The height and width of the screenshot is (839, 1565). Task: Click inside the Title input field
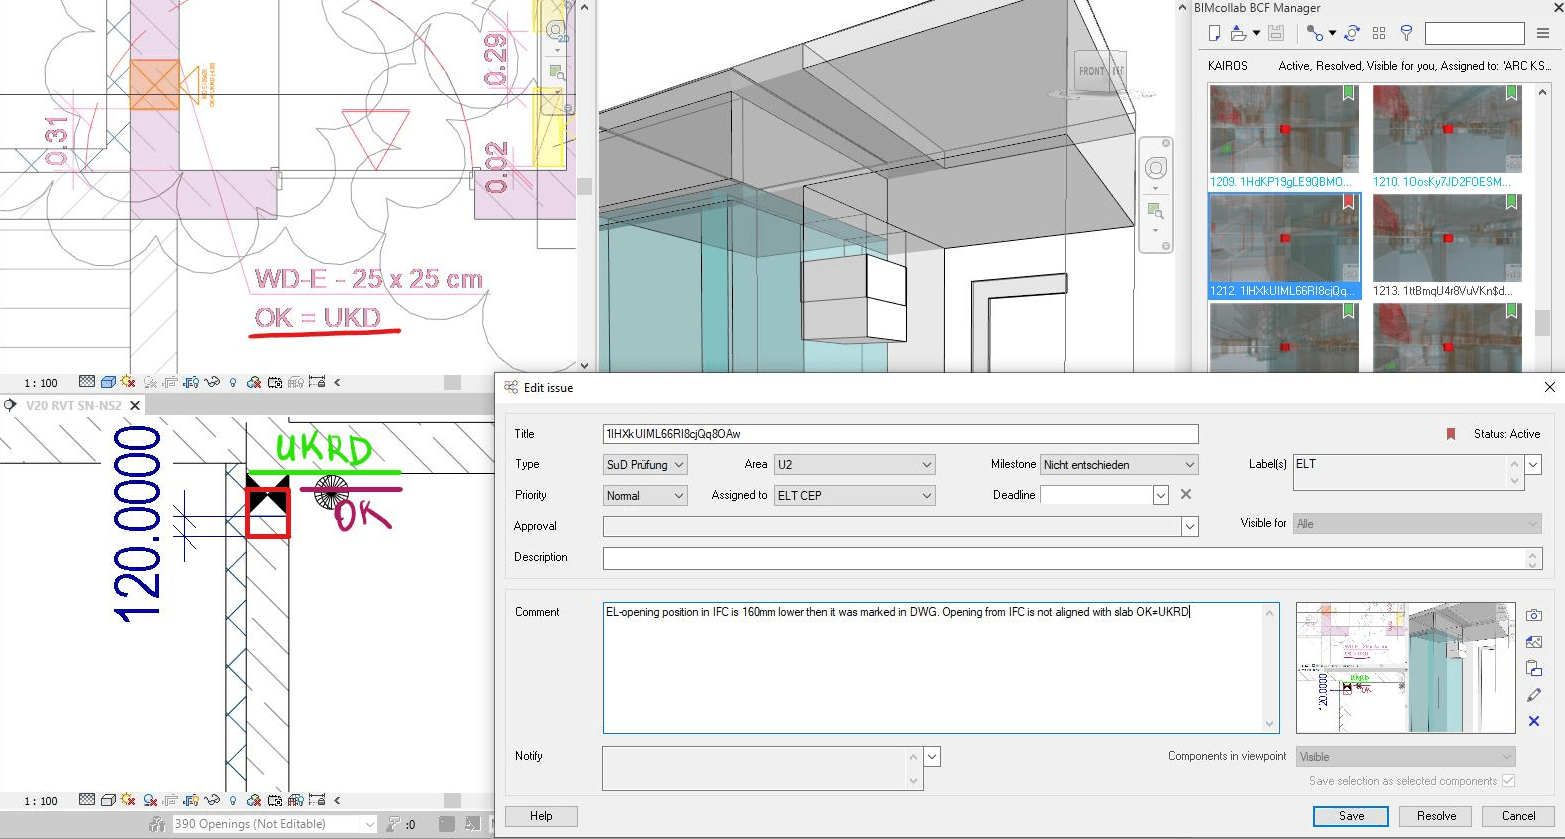click(x=900, y=434)
